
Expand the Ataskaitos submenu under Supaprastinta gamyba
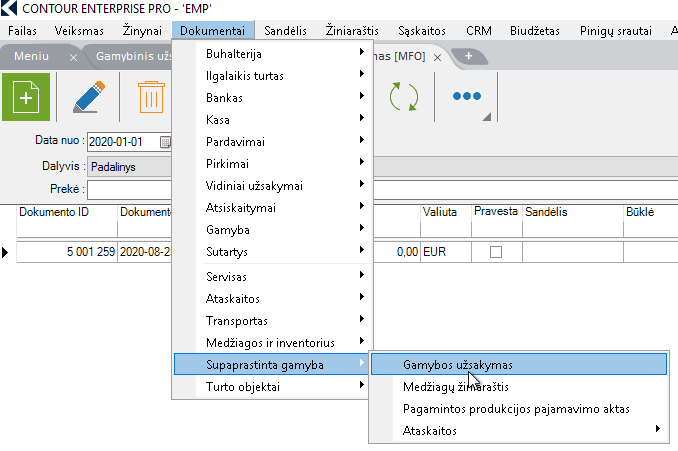coord(519,431)
